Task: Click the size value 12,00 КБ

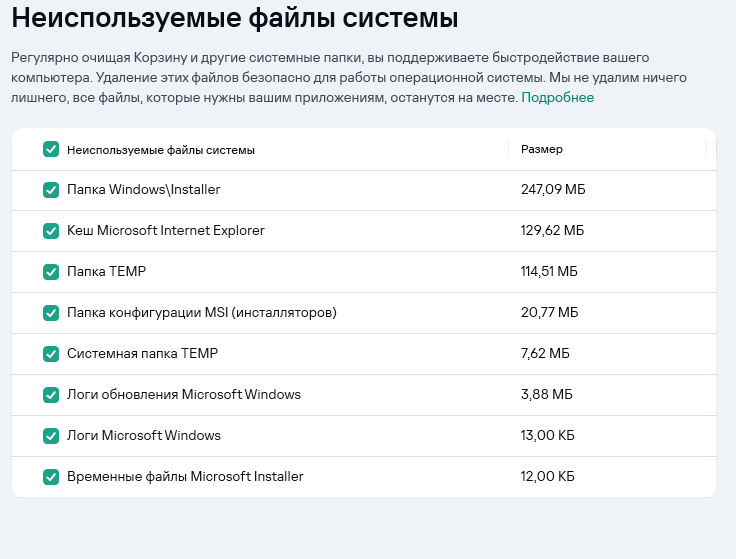Action: [548, 476]
